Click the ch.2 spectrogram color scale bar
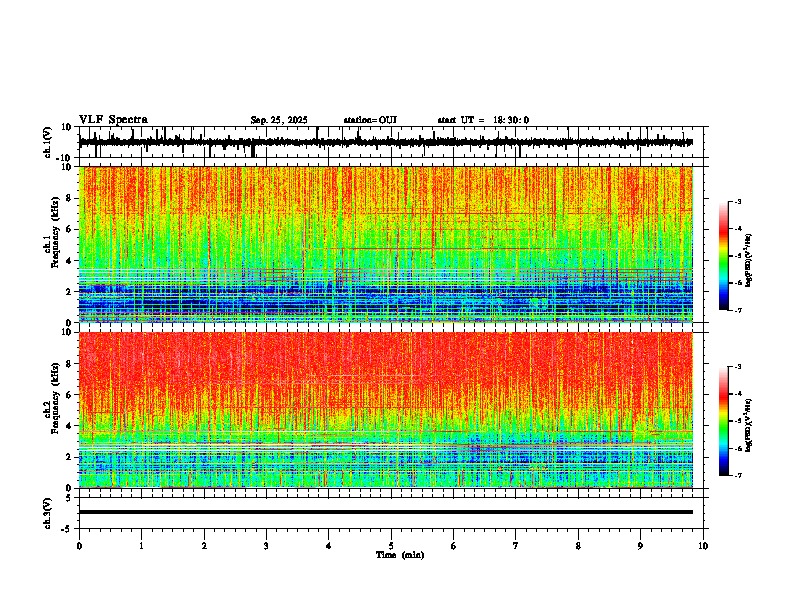This screenshot has height=612, width=792. pyautogui.click(x=723, y=421)
